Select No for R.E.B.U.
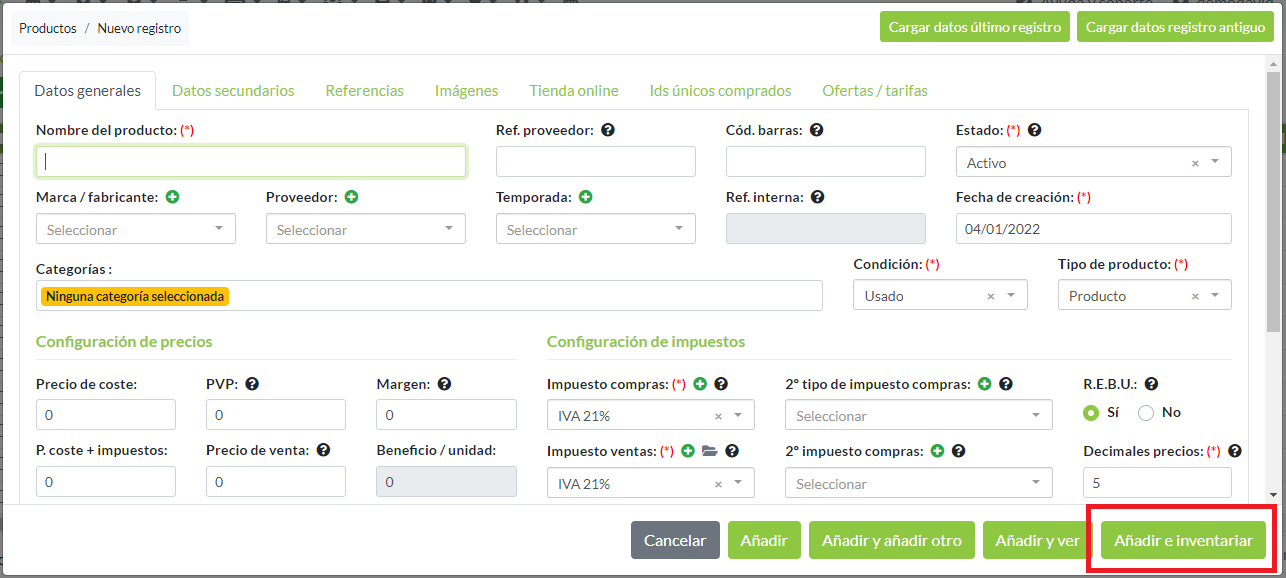Image resolution: width=1286 pixels, height=578 pixels. (1146, 412)
